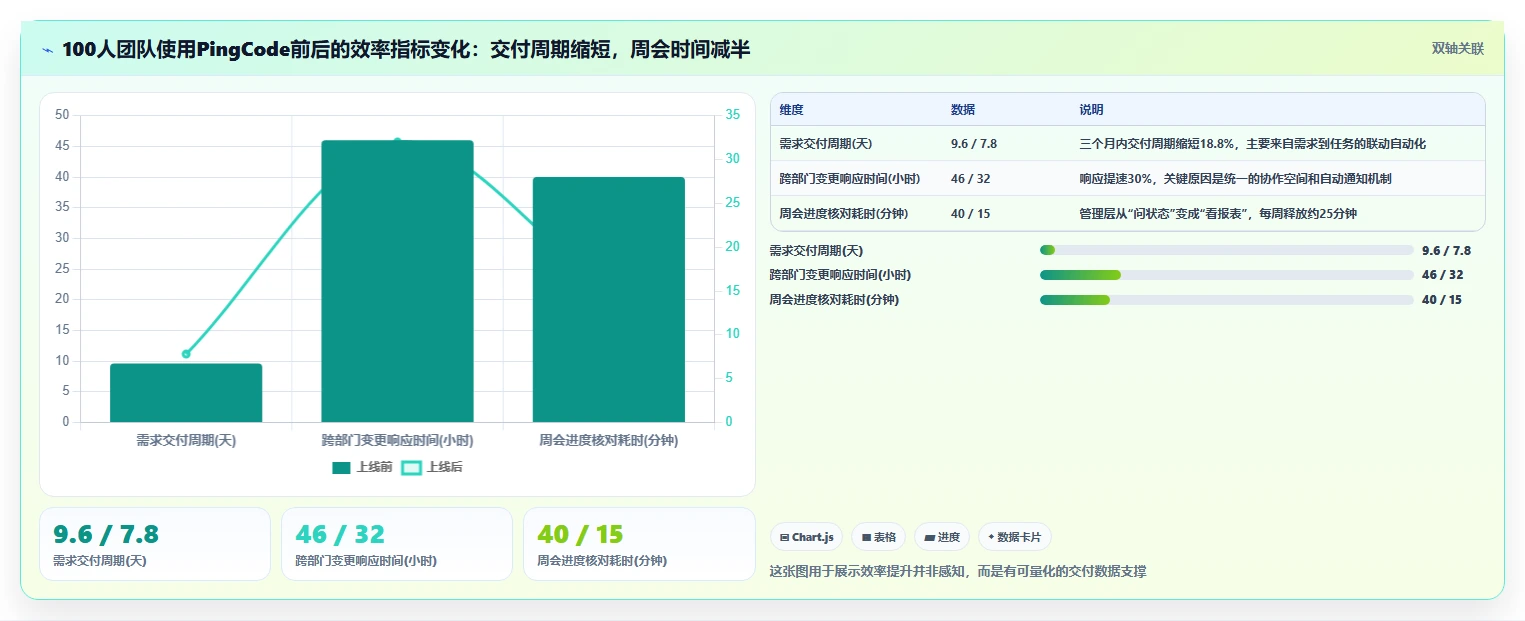Click the 双轴关联 label at top right

1457,49
